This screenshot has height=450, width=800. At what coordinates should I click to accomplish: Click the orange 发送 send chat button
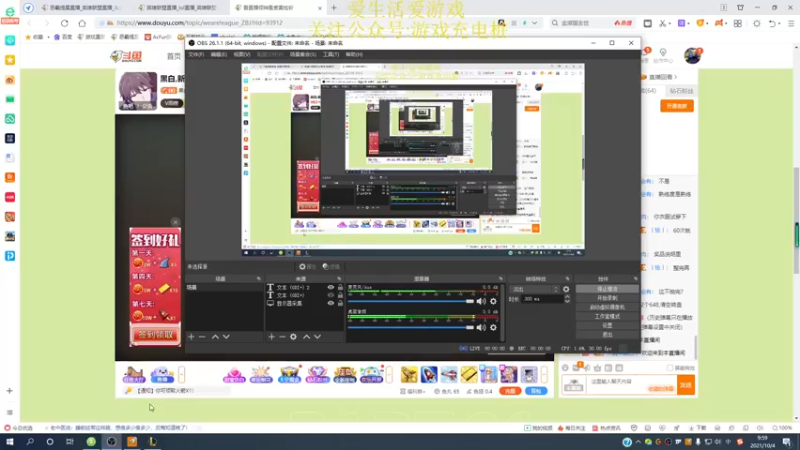tap(686, 385)
